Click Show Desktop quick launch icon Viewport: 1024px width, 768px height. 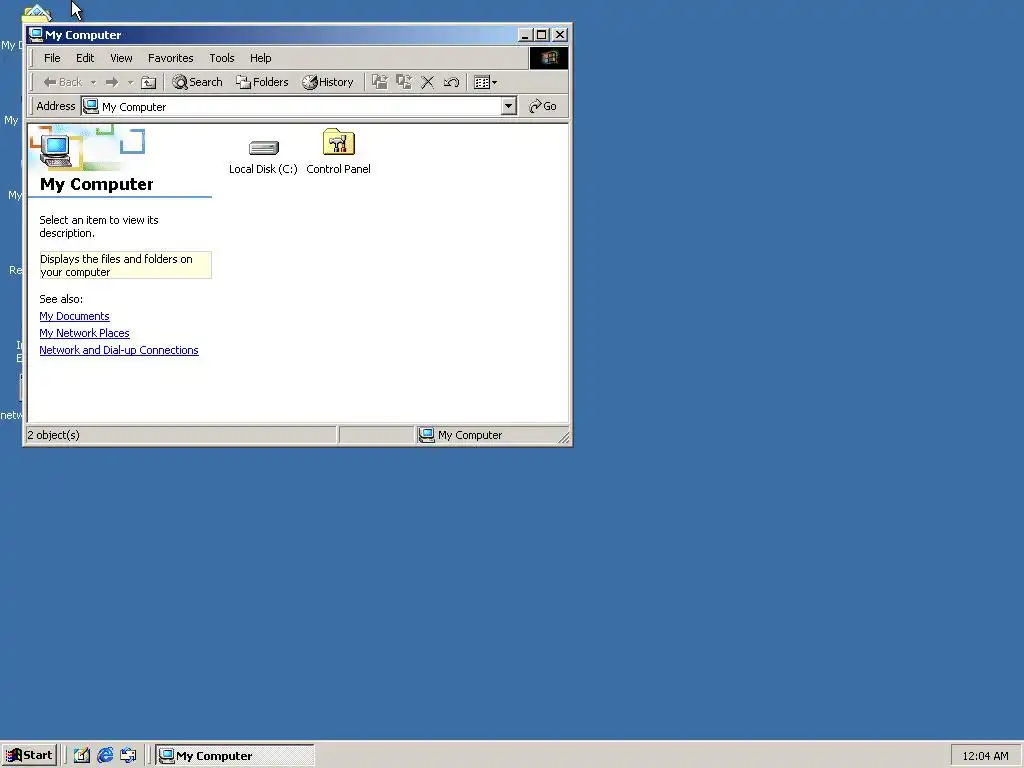click(82, 756)
